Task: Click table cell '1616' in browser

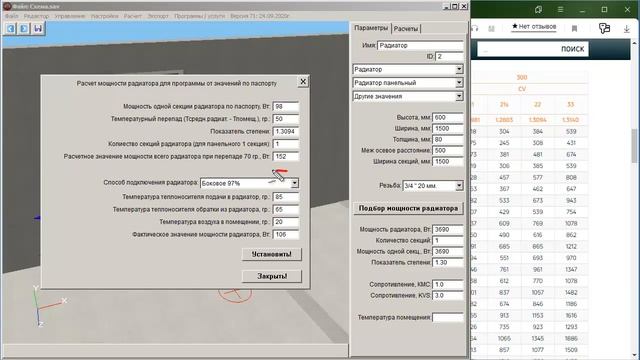Action: pos(571,316)
